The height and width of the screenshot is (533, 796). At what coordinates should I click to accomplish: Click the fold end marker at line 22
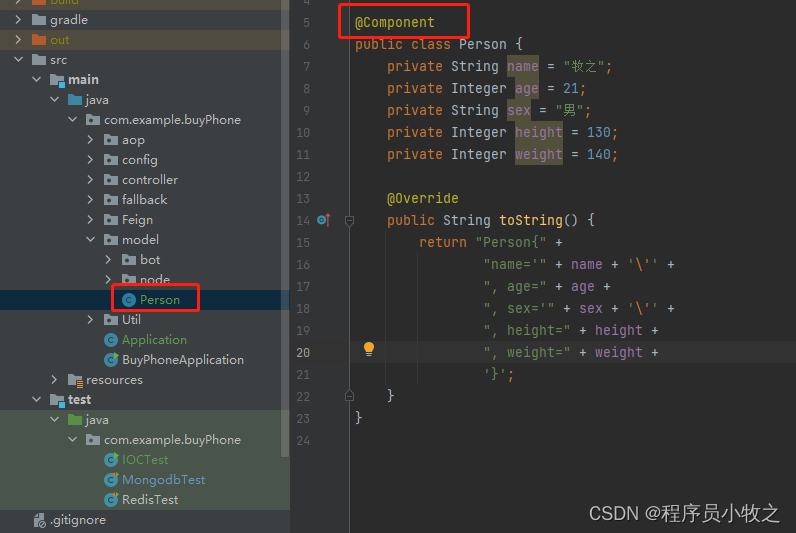coord(349,395)
